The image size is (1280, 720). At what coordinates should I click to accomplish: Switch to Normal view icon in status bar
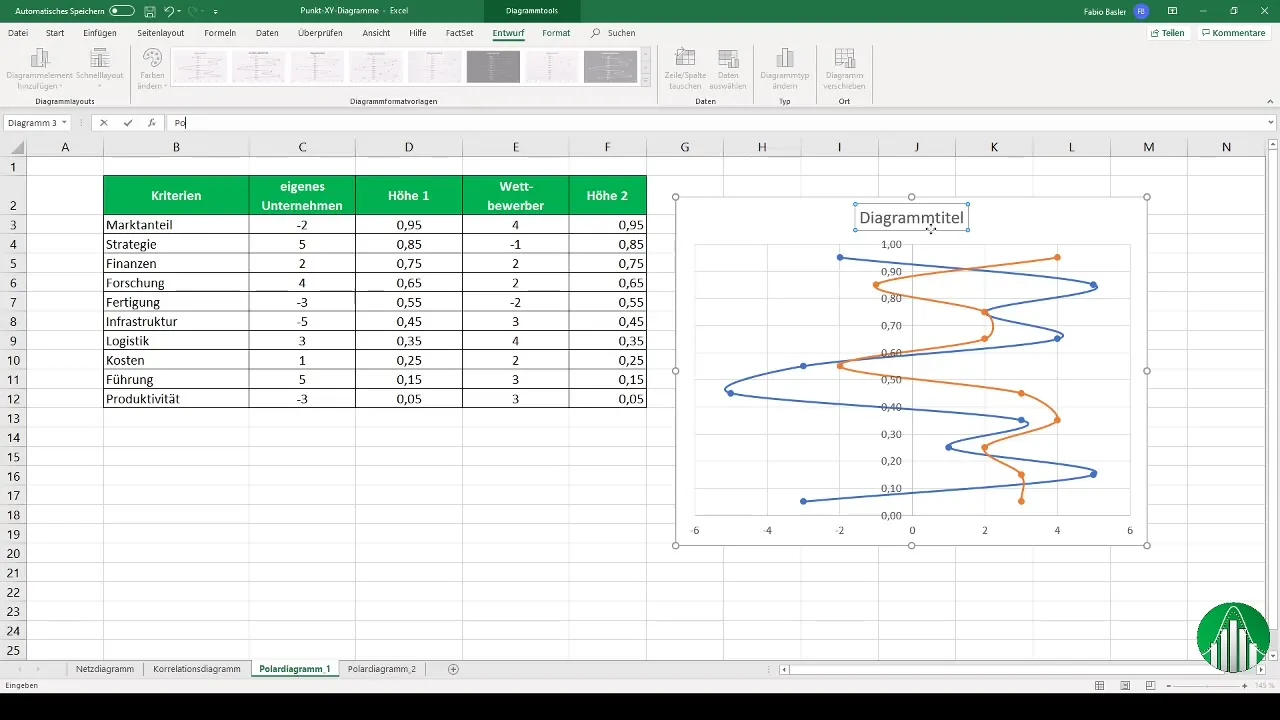click(x=1100, y=685)
